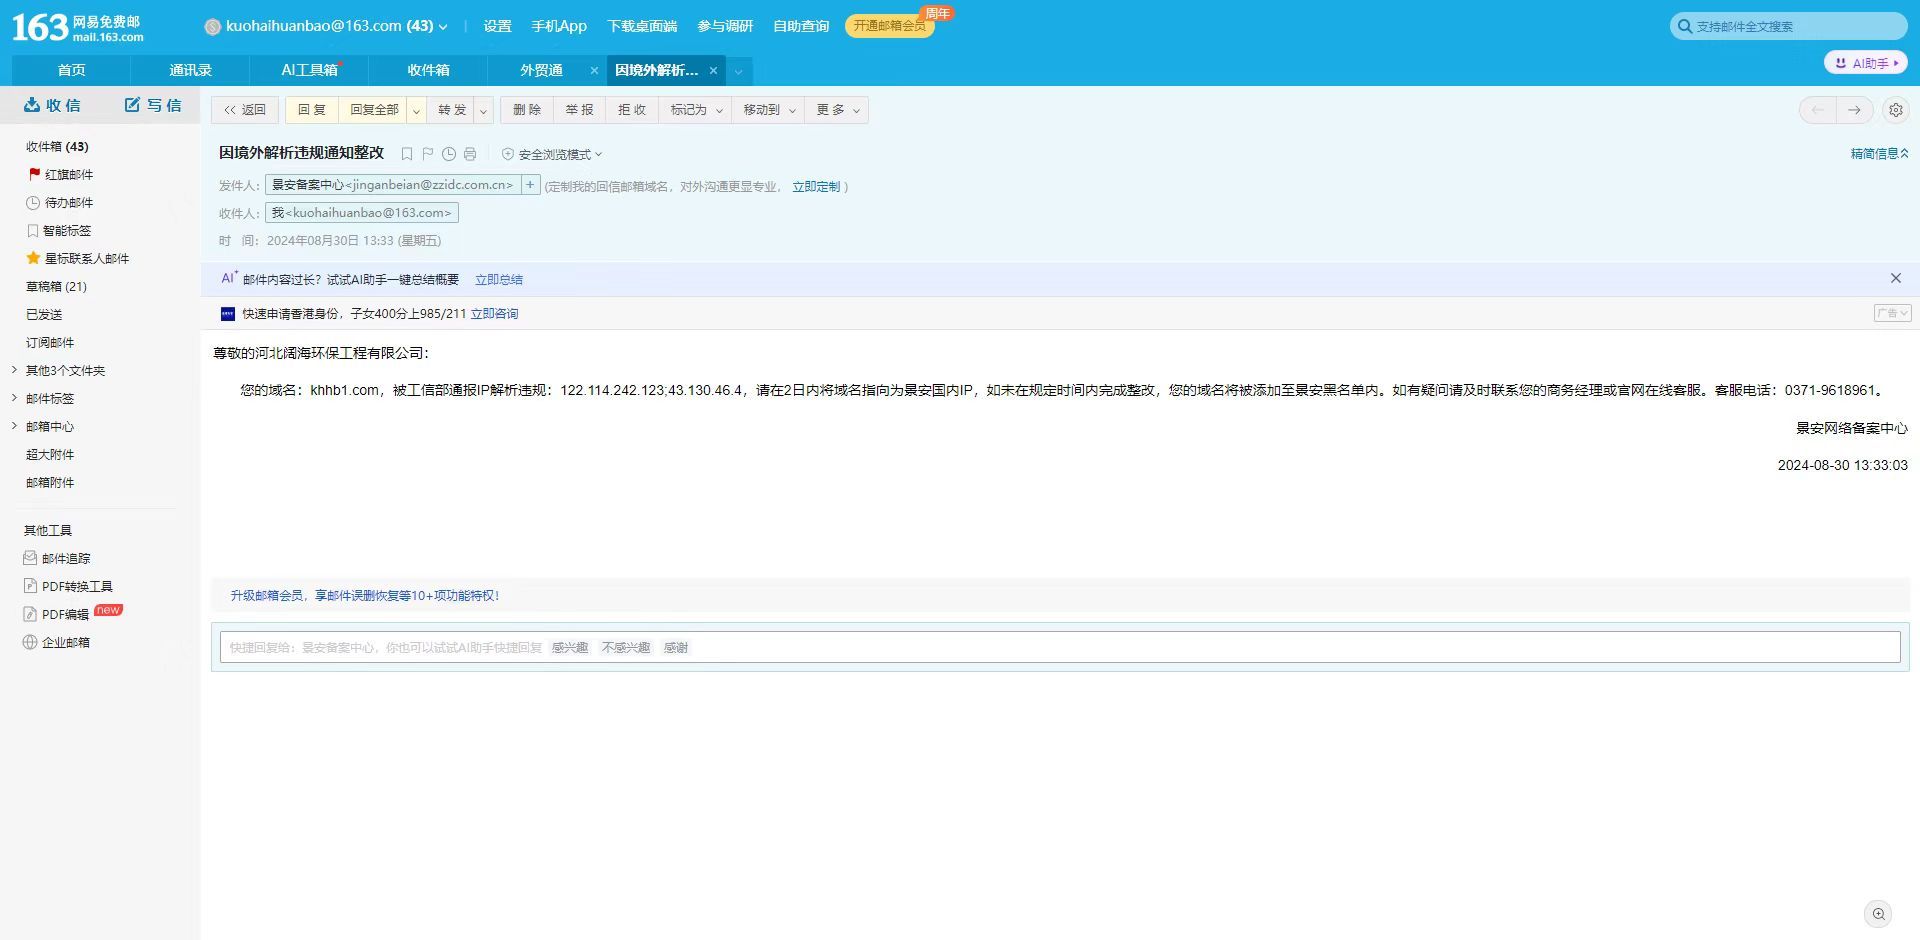
Task: Close the AI summary suggestion banner
Action: 1895,278
